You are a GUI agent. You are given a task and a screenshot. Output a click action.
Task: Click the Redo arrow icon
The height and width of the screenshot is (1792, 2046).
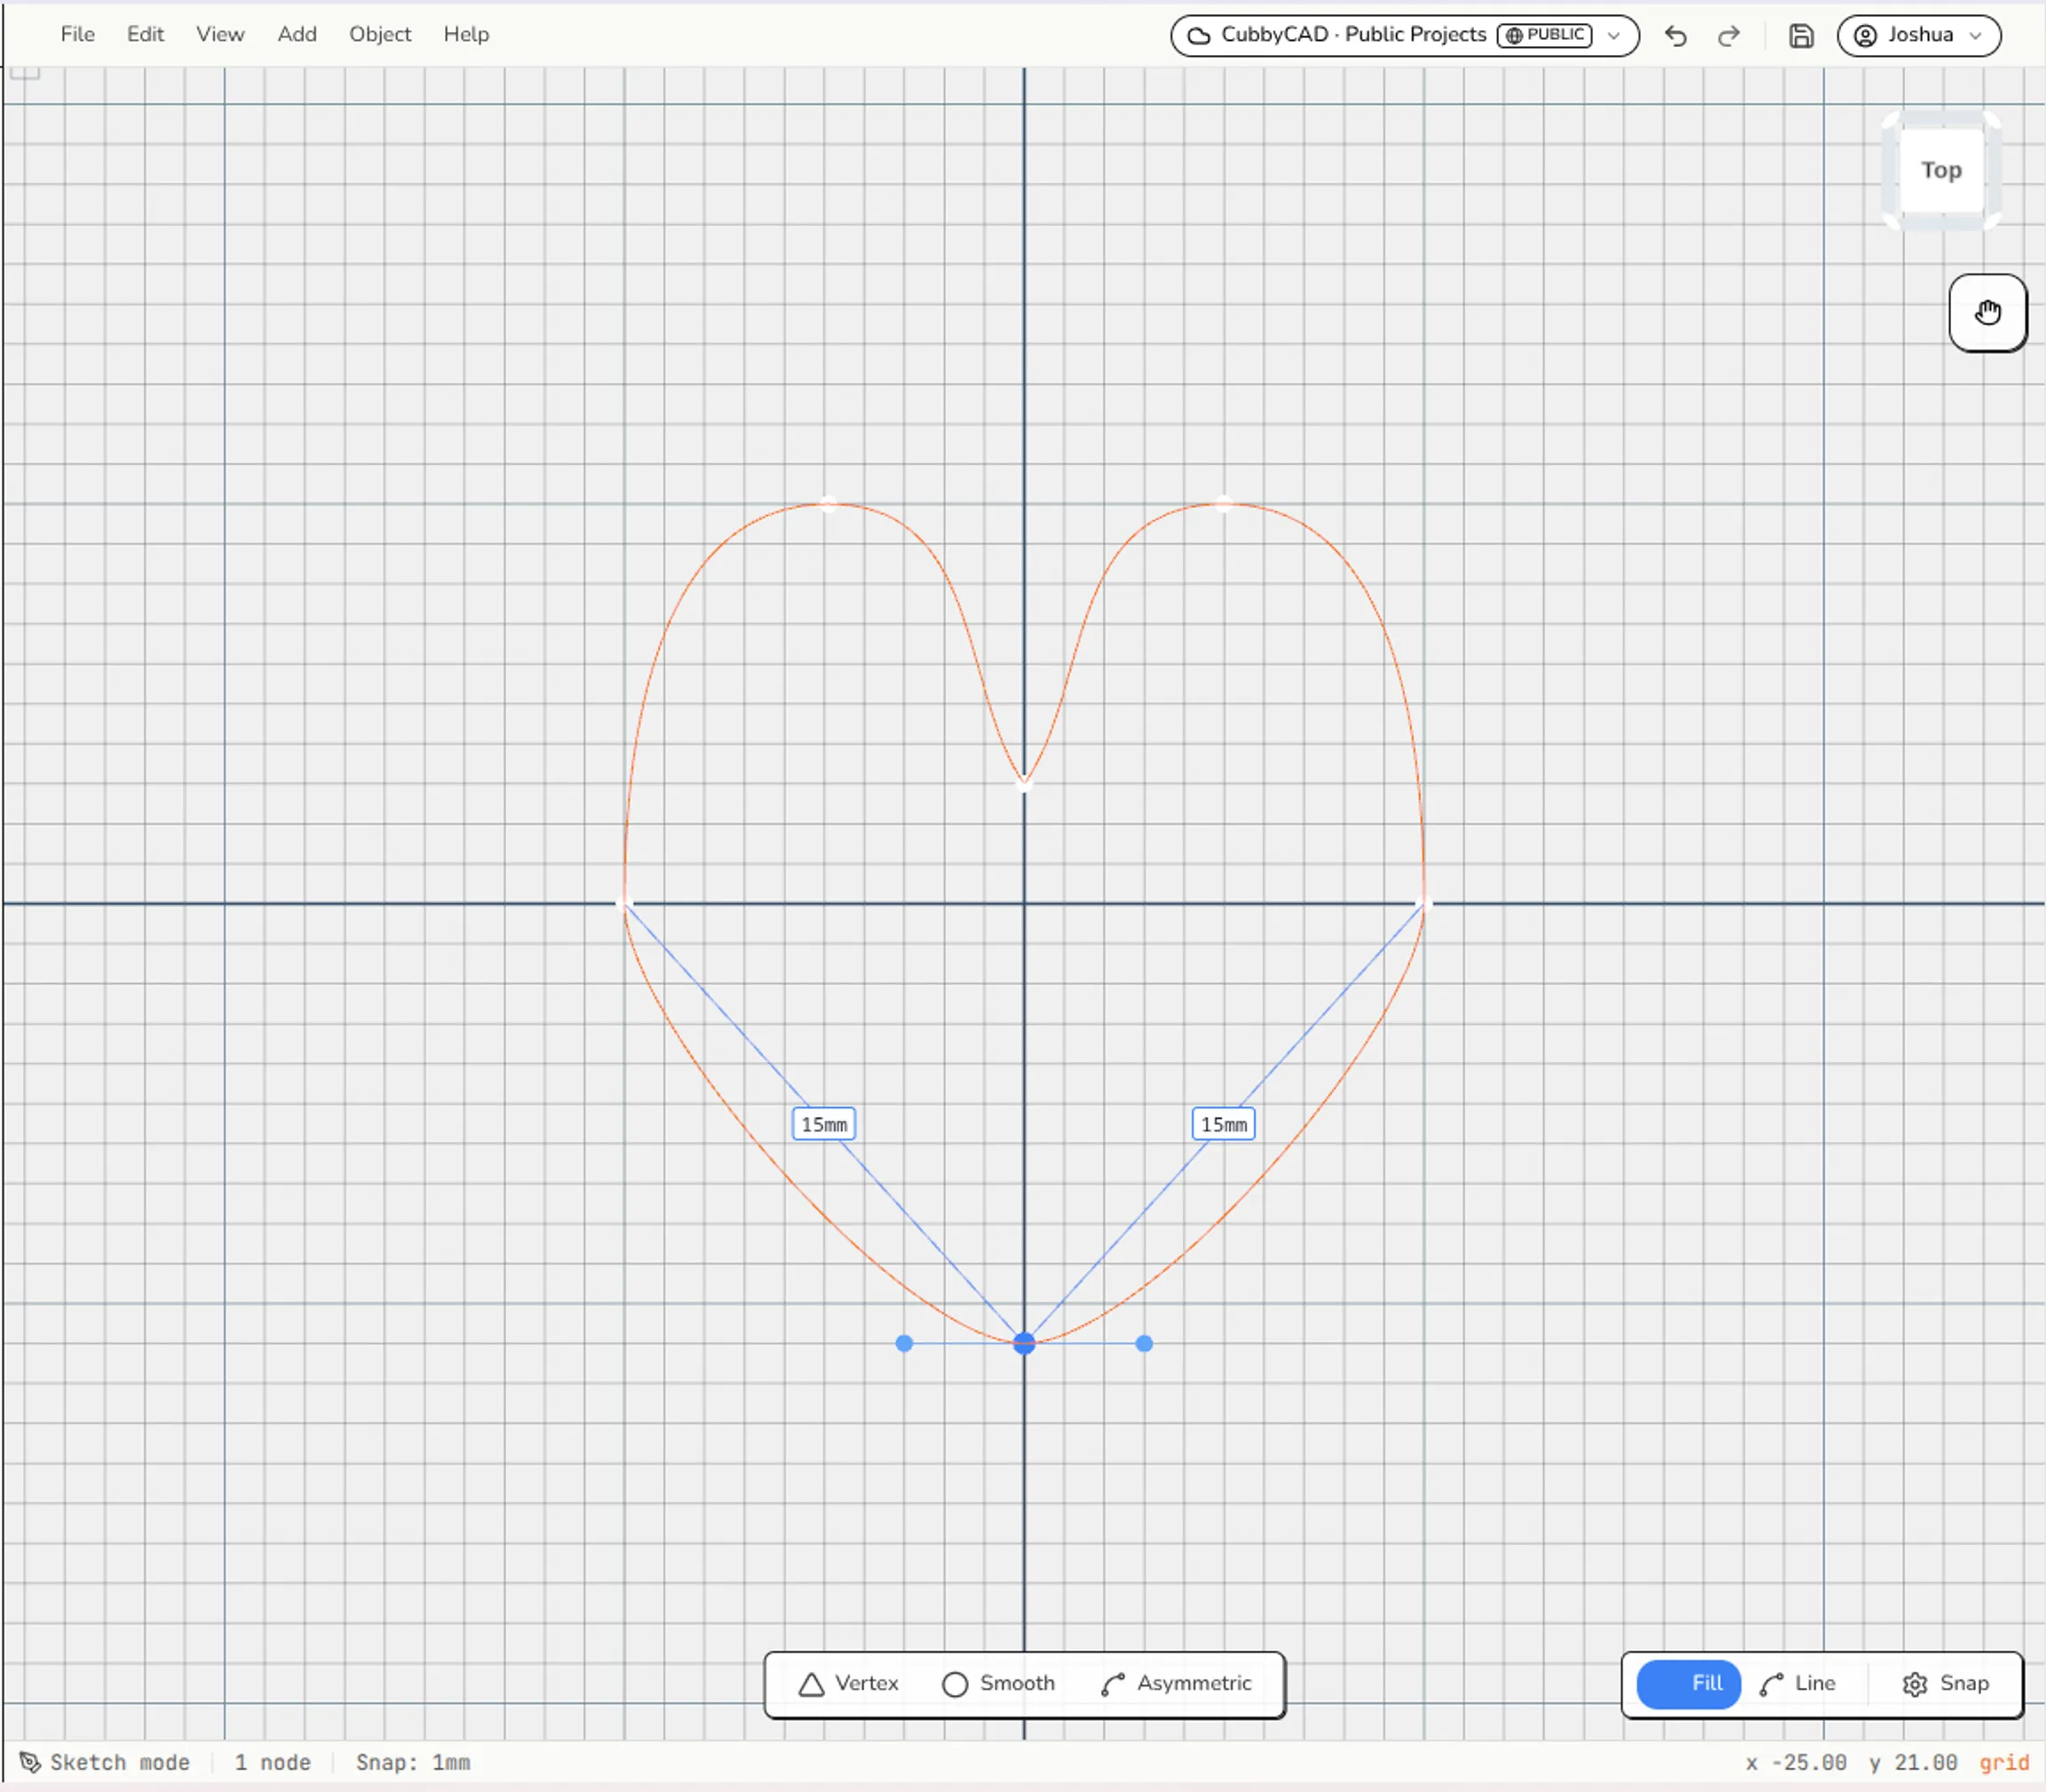pyautogui.click(x=1728, y=36)
